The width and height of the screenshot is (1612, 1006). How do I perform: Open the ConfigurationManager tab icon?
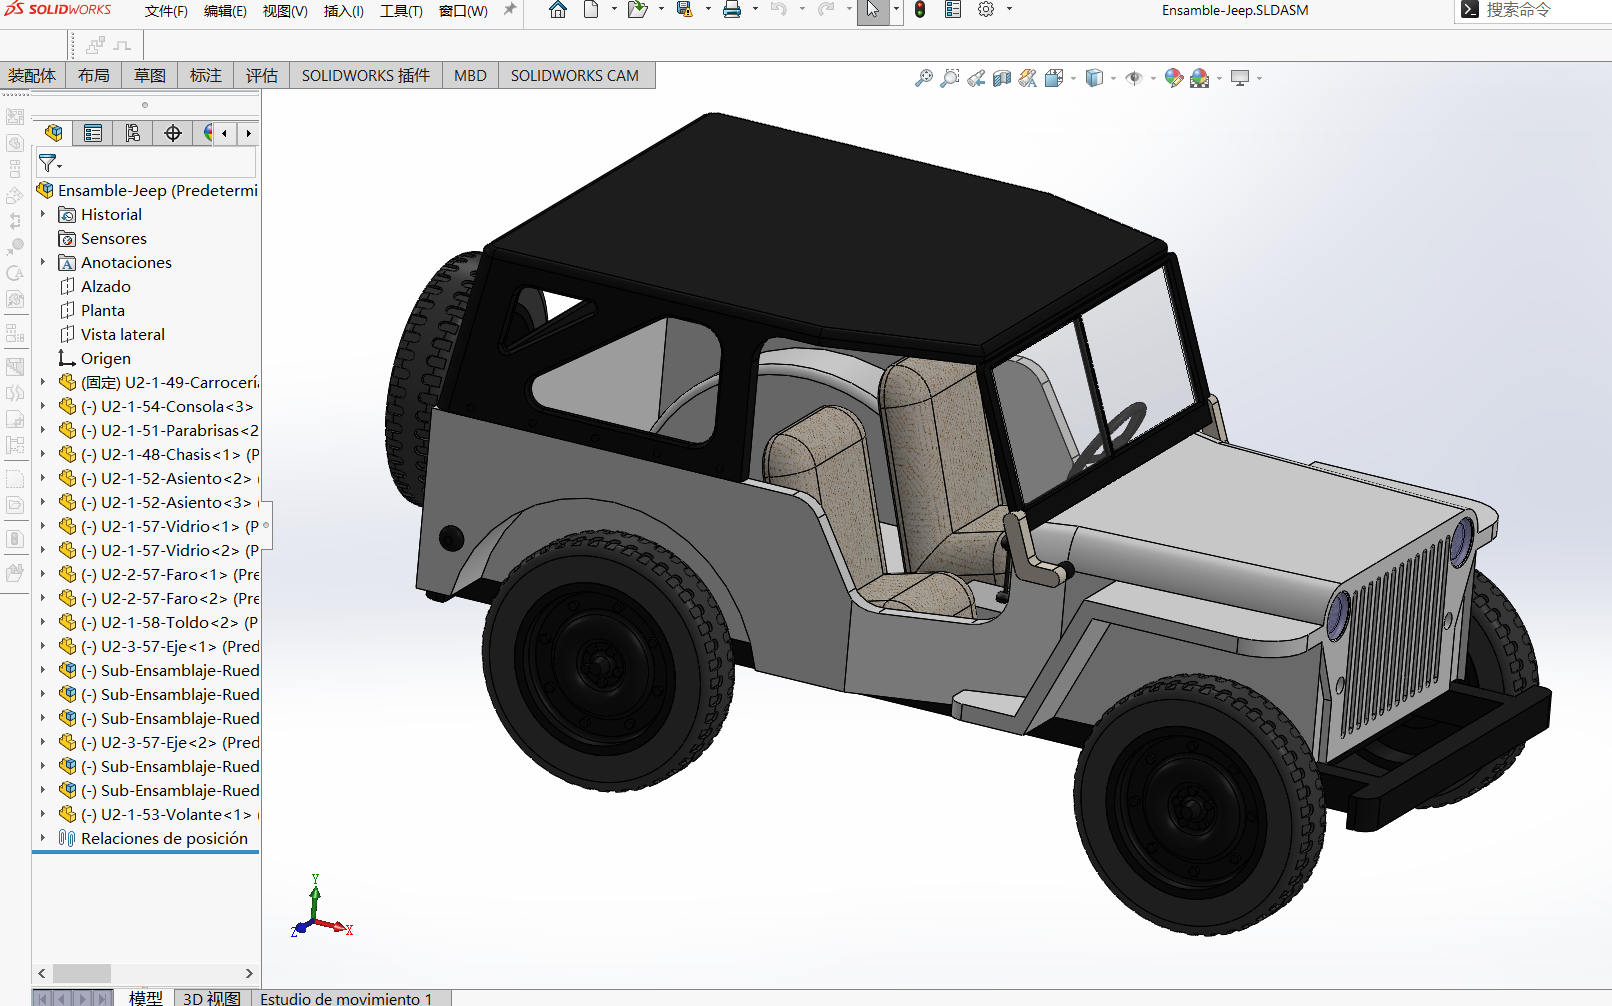pyautogui.click(x=133, y=133)
